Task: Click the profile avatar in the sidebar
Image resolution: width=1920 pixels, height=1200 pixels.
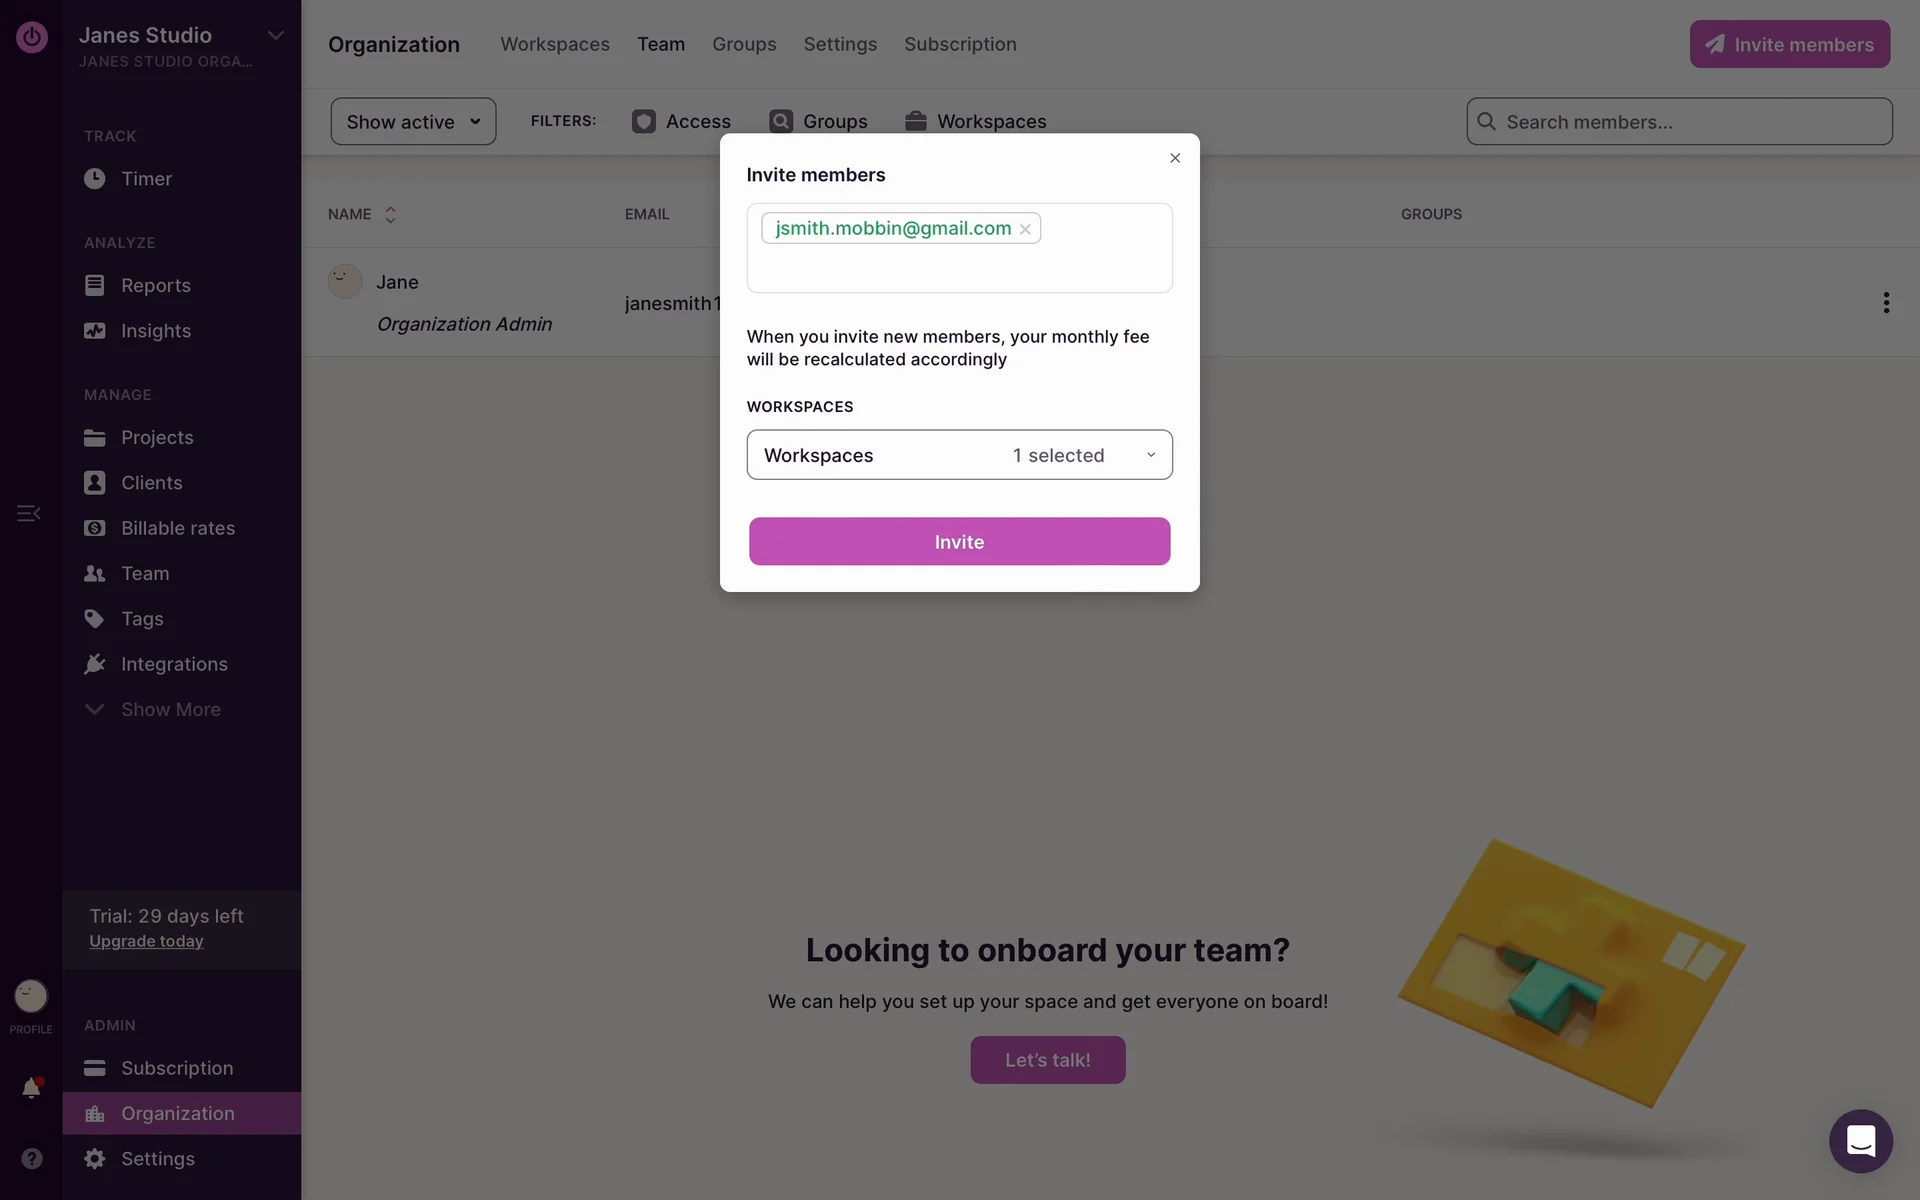Action: point(31,996)
